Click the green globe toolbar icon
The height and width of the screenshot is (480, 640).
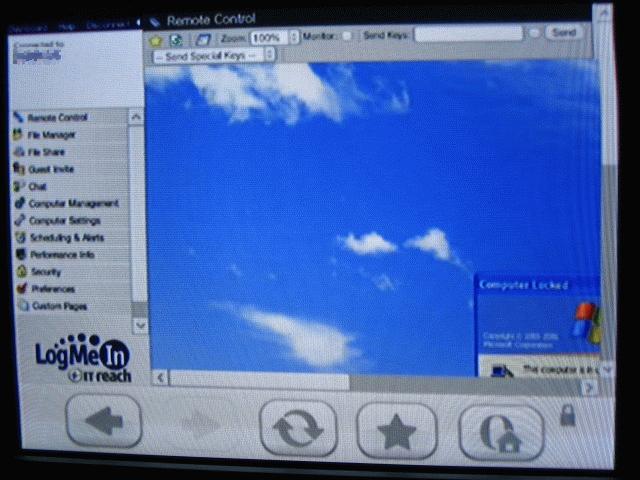pyautogui.click(x=177, y=40)
